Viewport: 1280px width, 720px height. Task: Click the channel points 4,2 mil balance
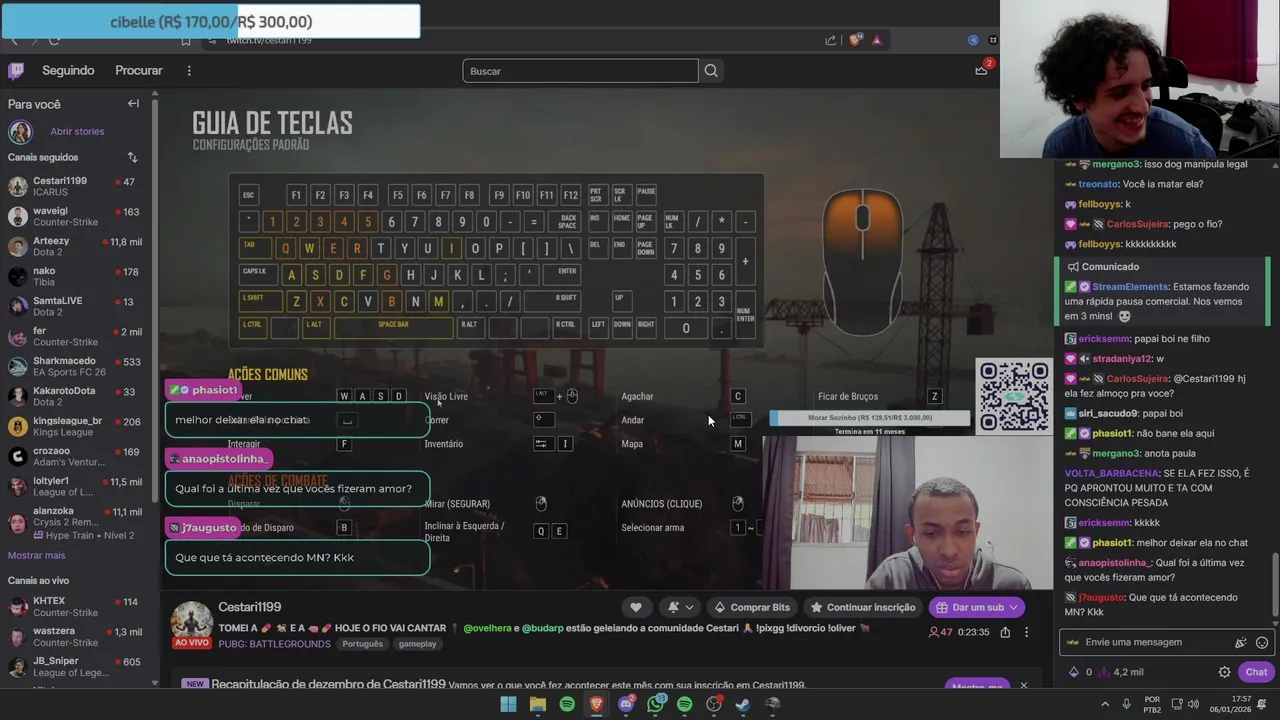click(1121, 672)
